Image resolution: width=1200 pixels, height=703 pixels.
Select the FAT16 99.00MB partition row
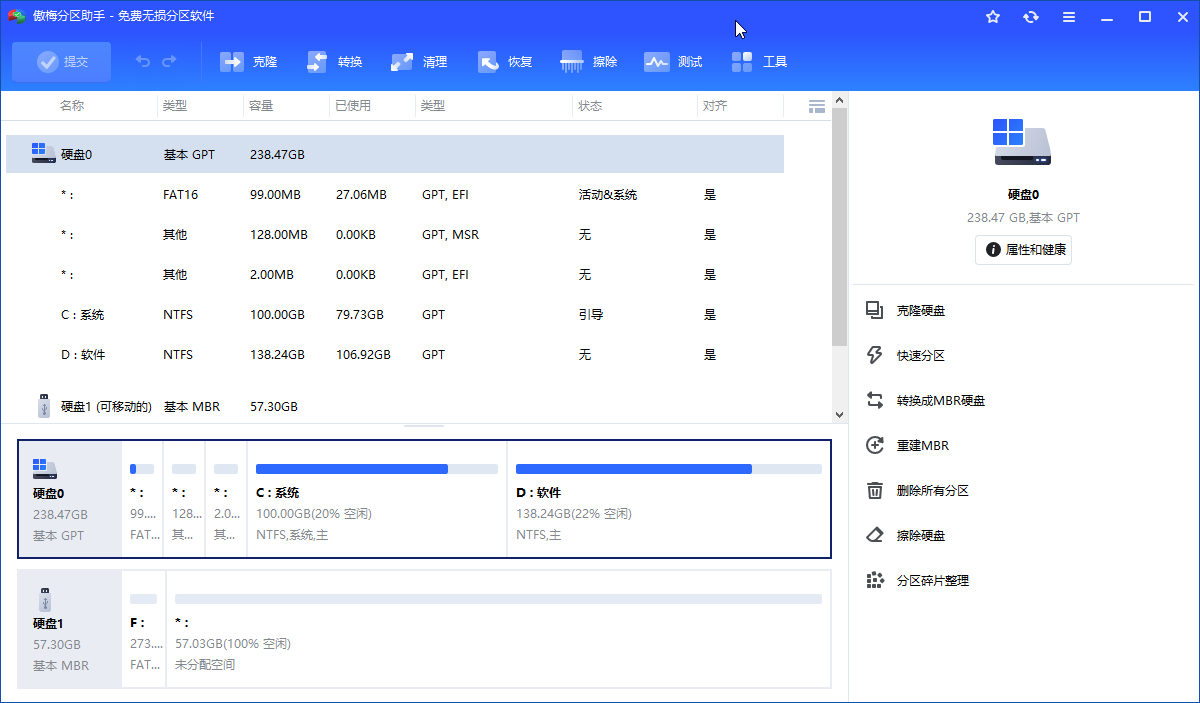tap(395, 195)
